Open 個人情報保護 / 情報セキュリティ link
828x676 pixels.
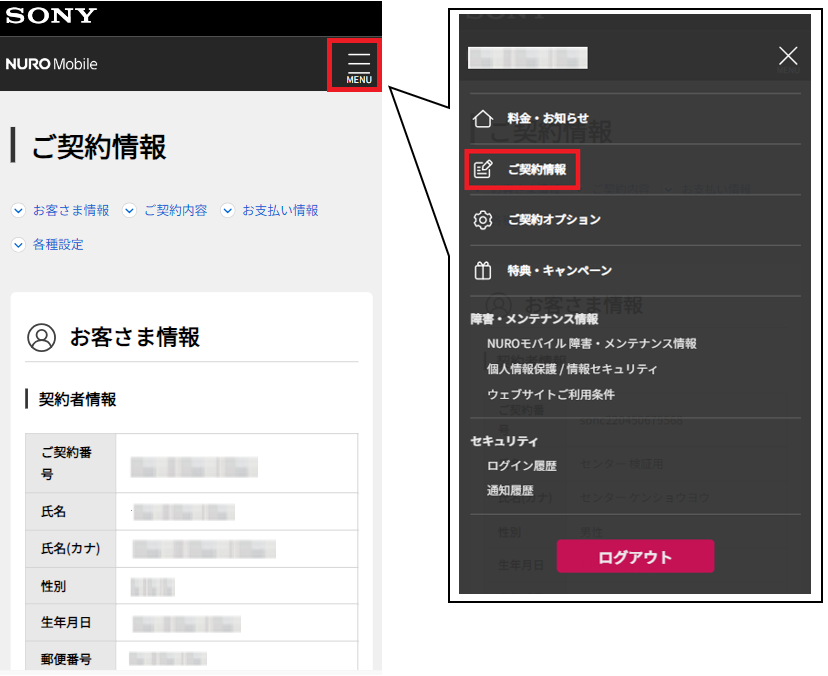[x=572, y=369]
